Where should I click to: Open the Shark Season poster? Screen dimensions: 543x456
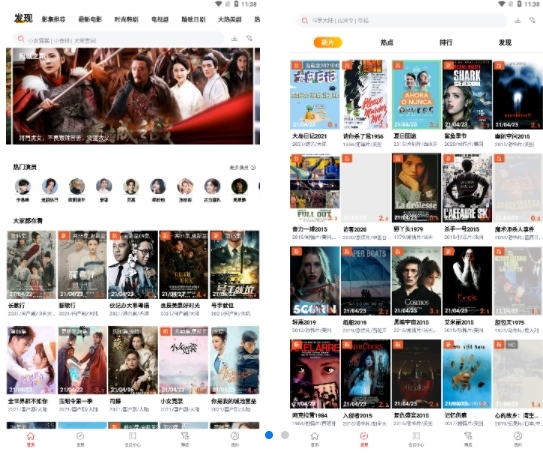click(x=467, y=95)
